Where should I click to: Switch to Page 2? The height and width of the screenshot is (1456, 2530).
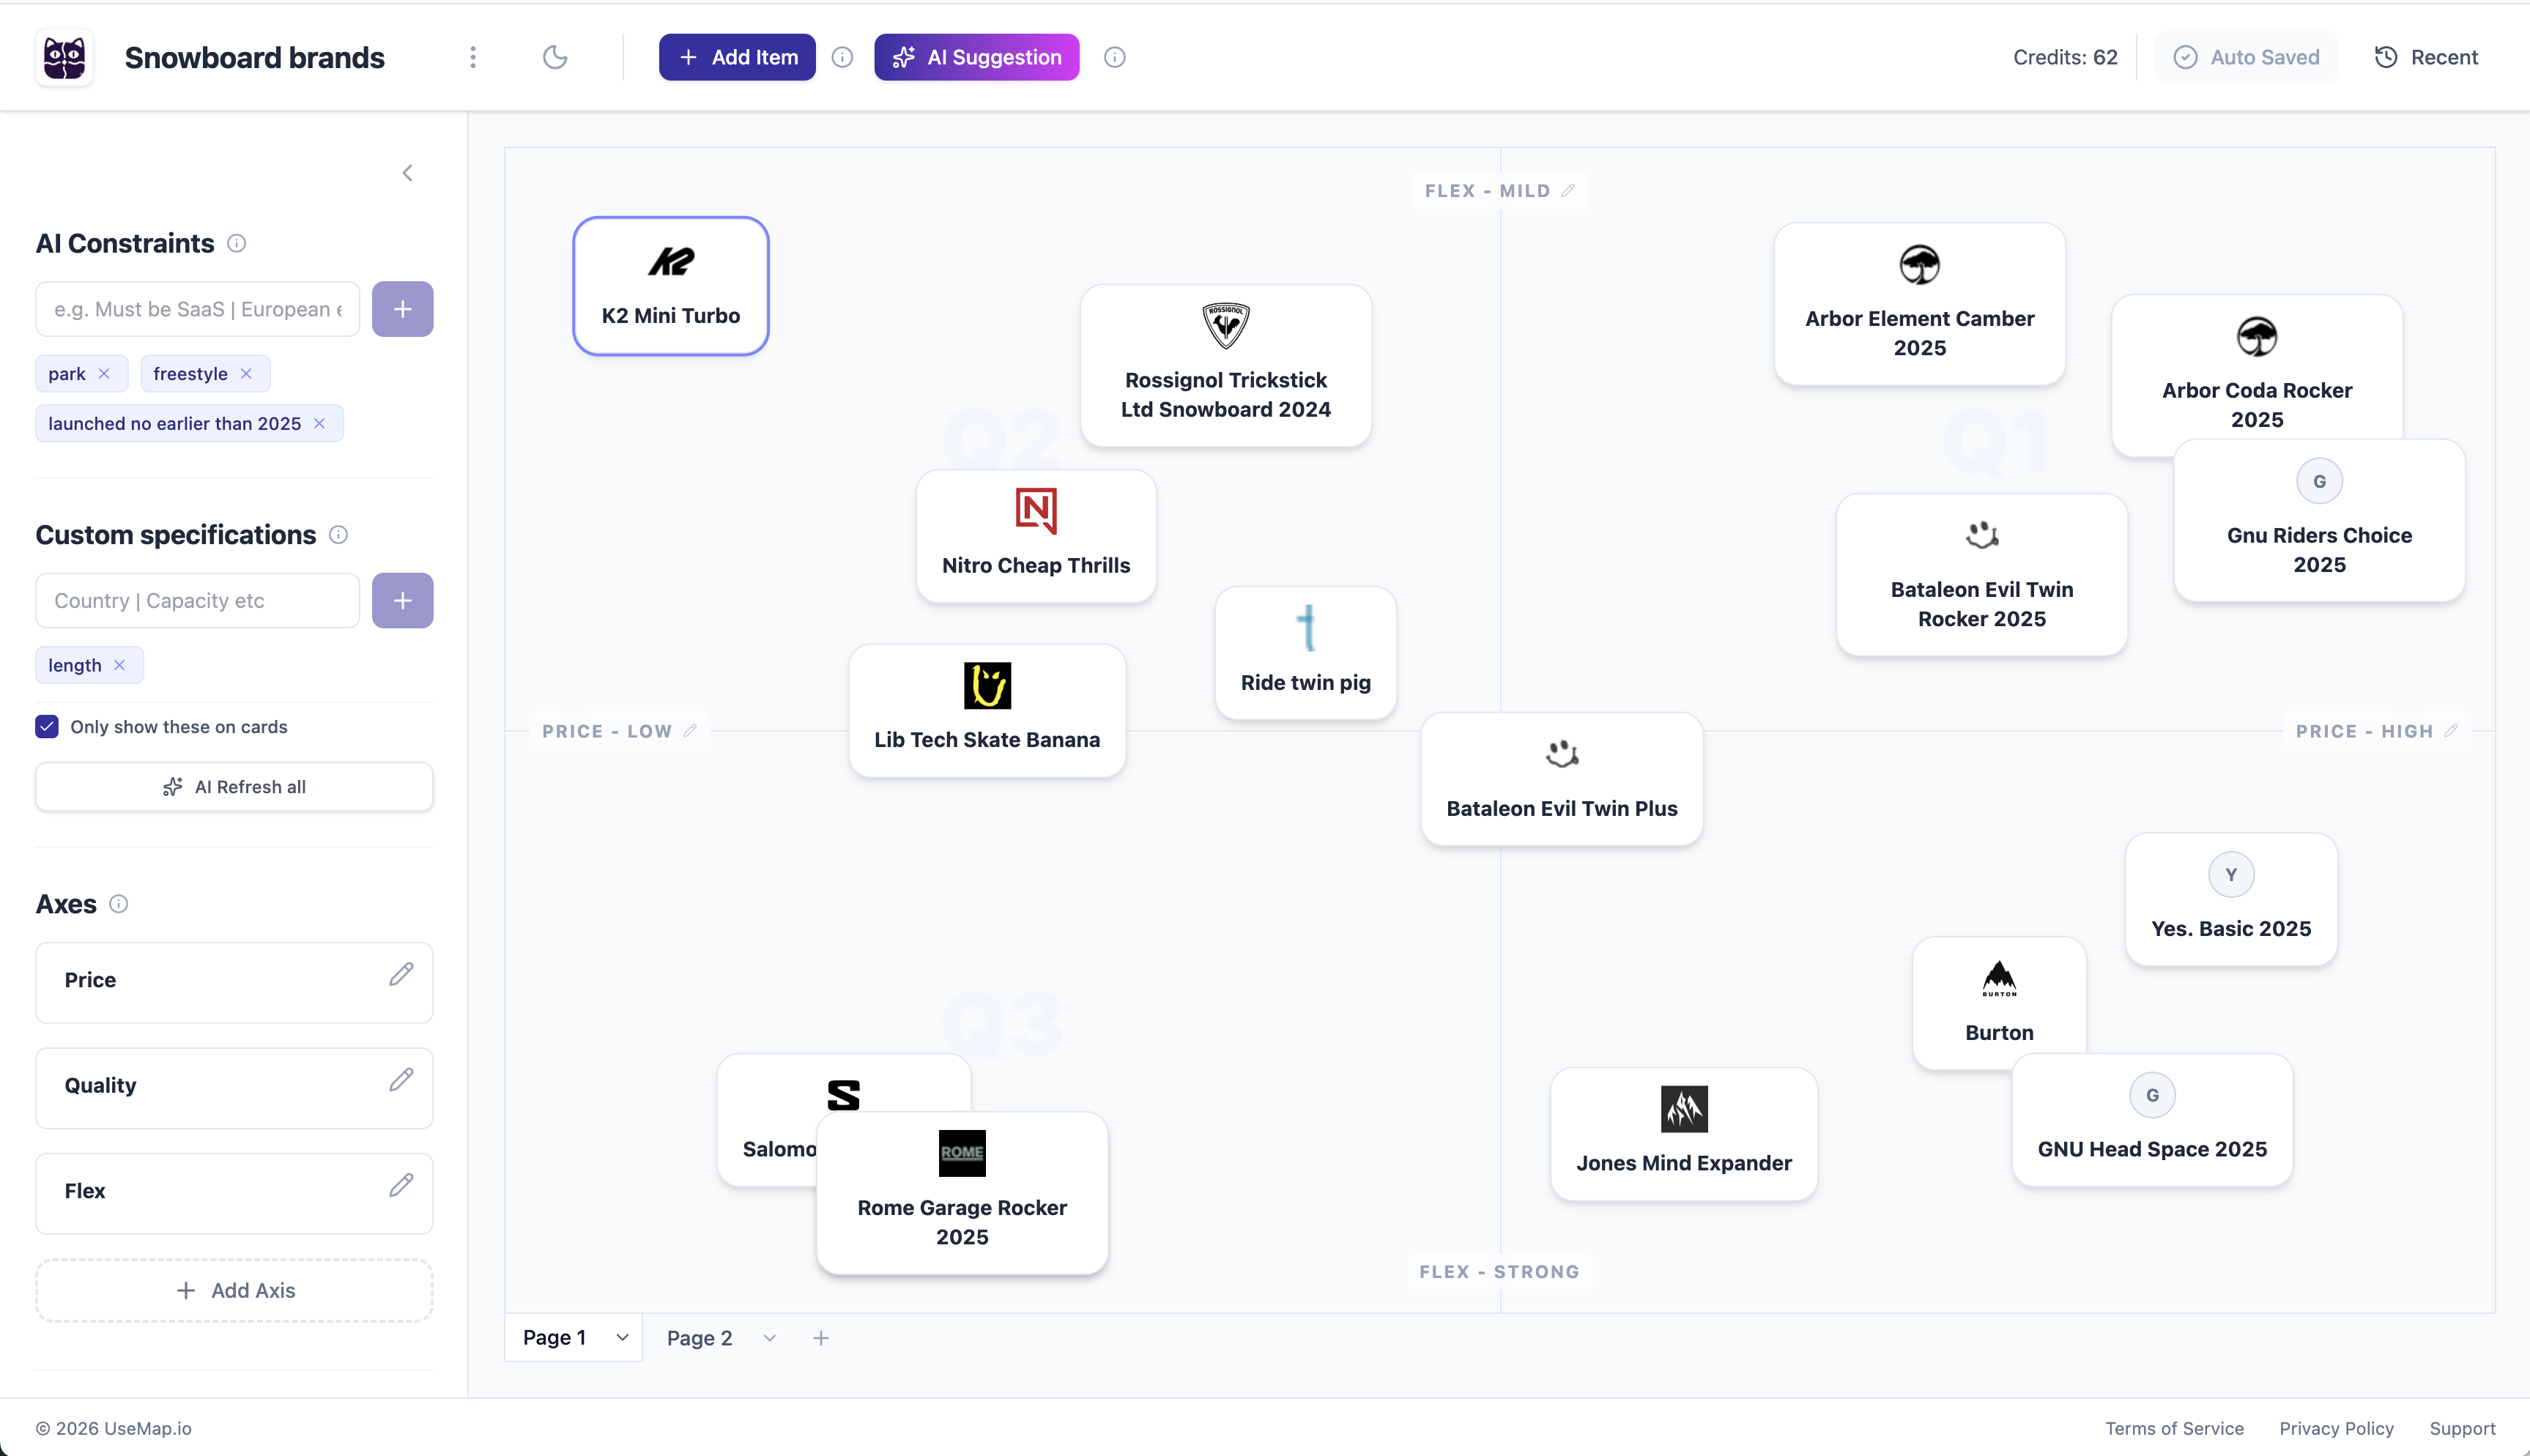pos(699,1337)
